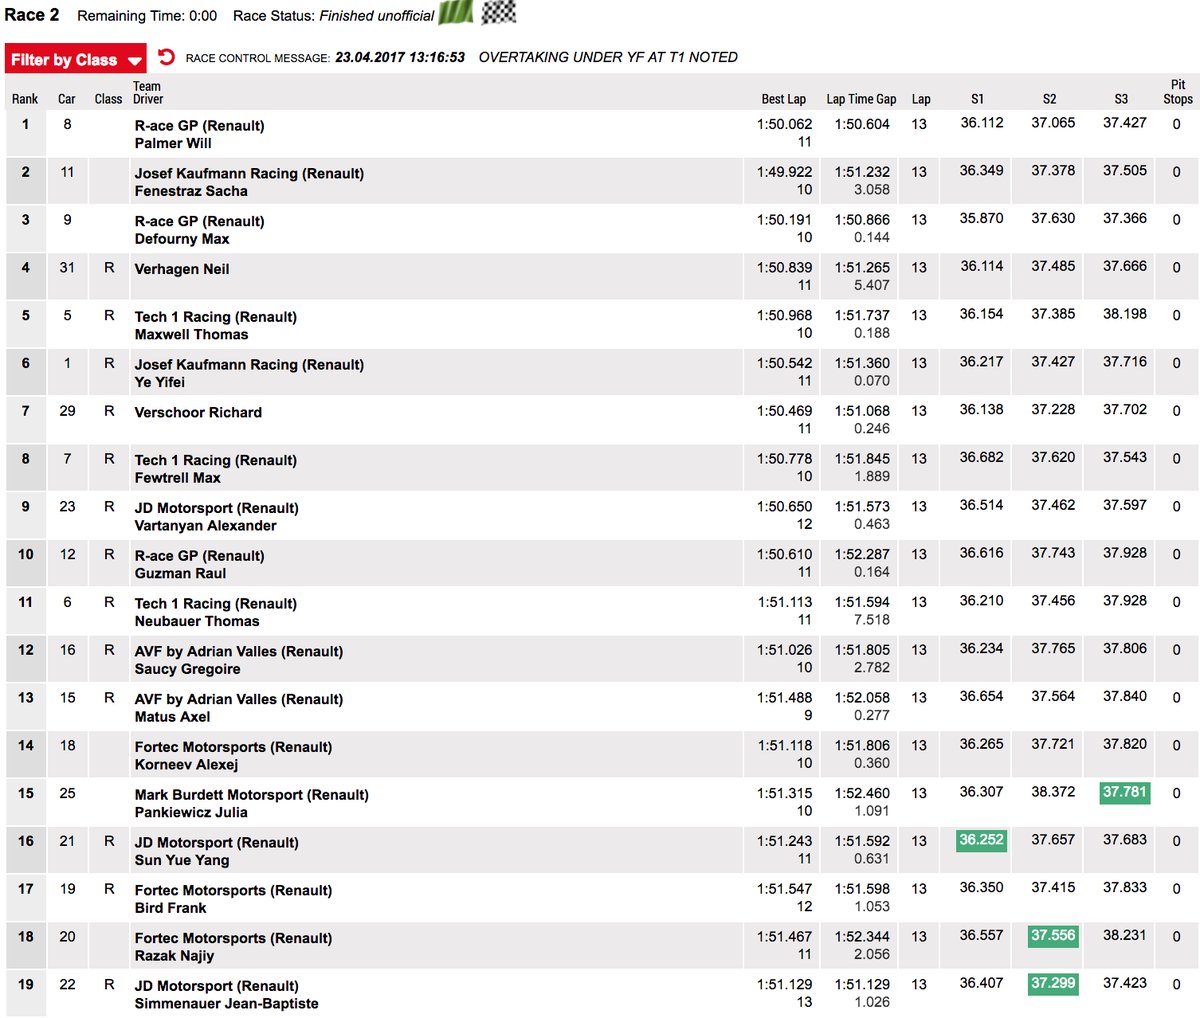Screen dimensions: 1200x1018
Task: Click the S3 column header
Action: pos(1121,99)
